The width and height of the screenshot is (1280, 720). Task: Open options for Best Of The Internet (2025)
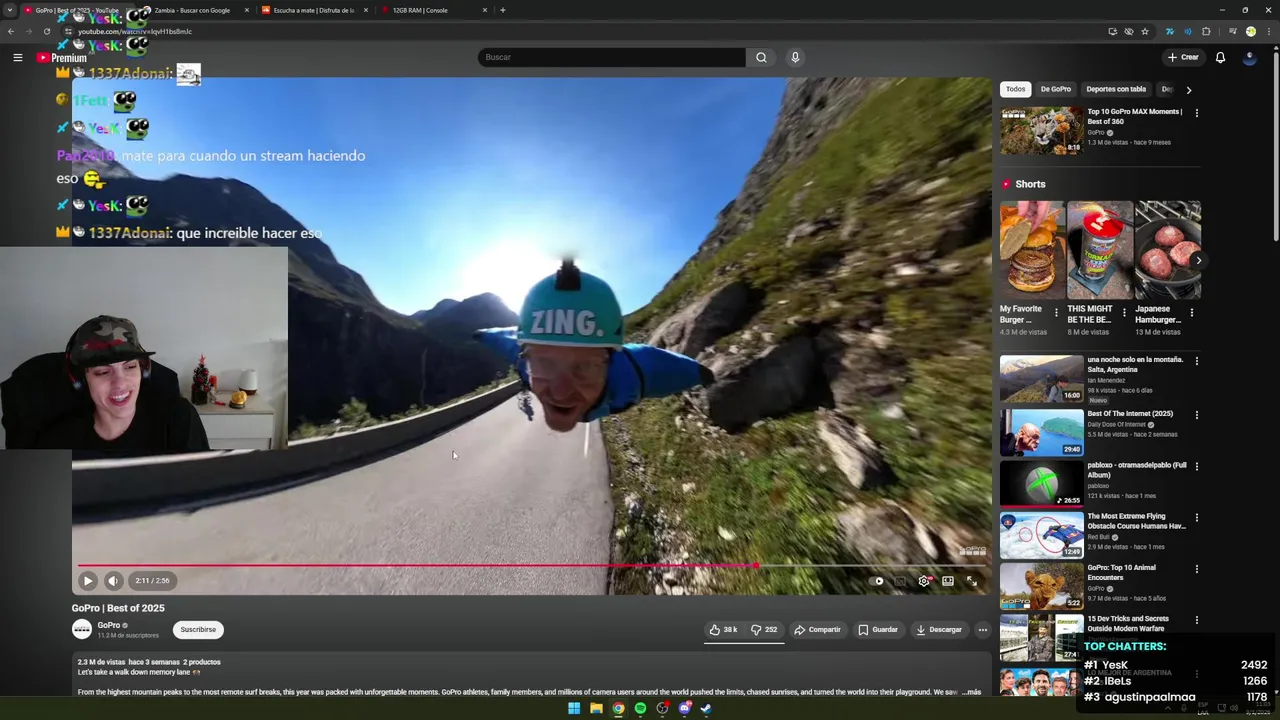[x=1196, y=415]
